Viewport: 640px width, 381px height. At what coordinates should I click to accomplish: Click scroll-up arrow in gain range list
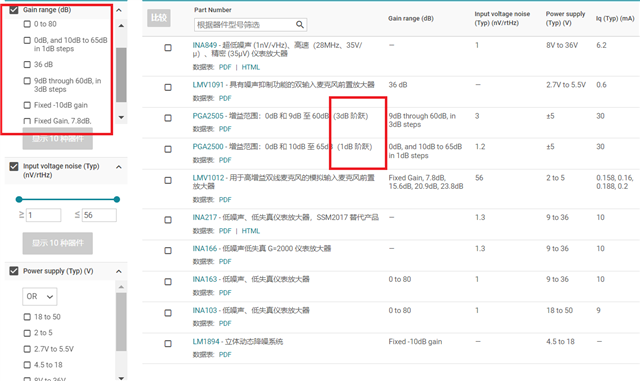coord(121,26)
